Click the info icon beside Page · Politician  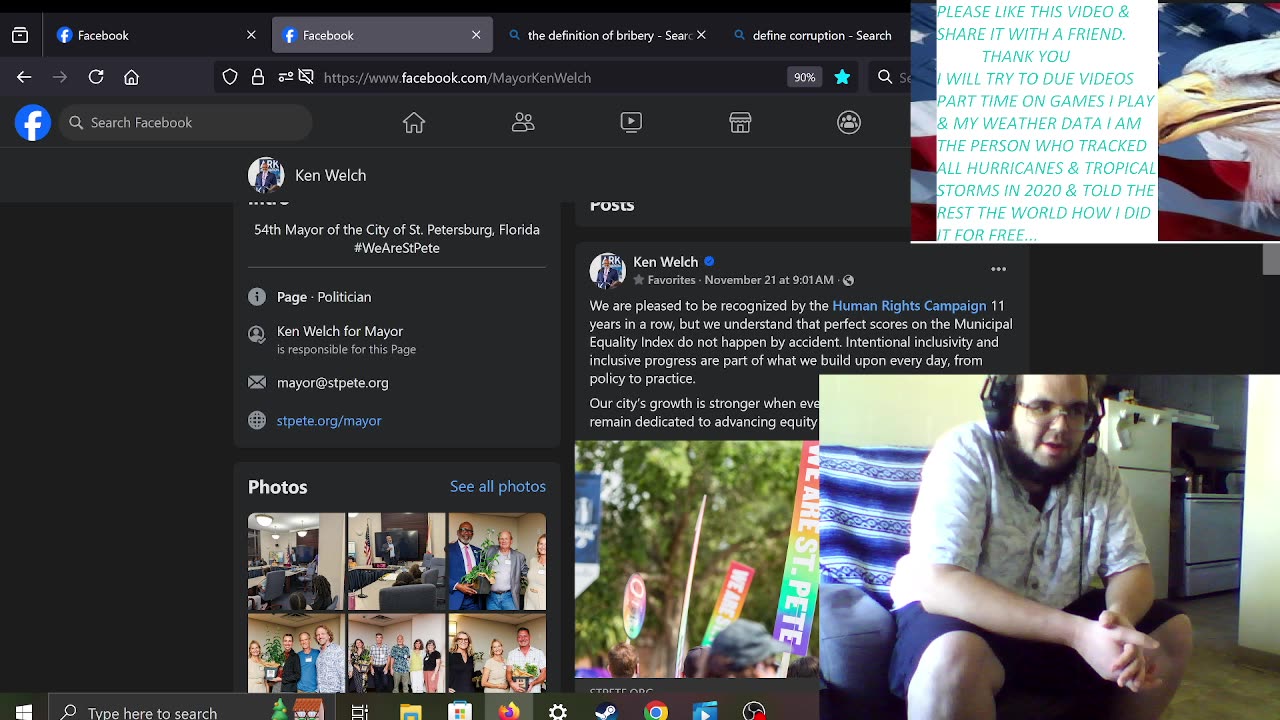257,296
